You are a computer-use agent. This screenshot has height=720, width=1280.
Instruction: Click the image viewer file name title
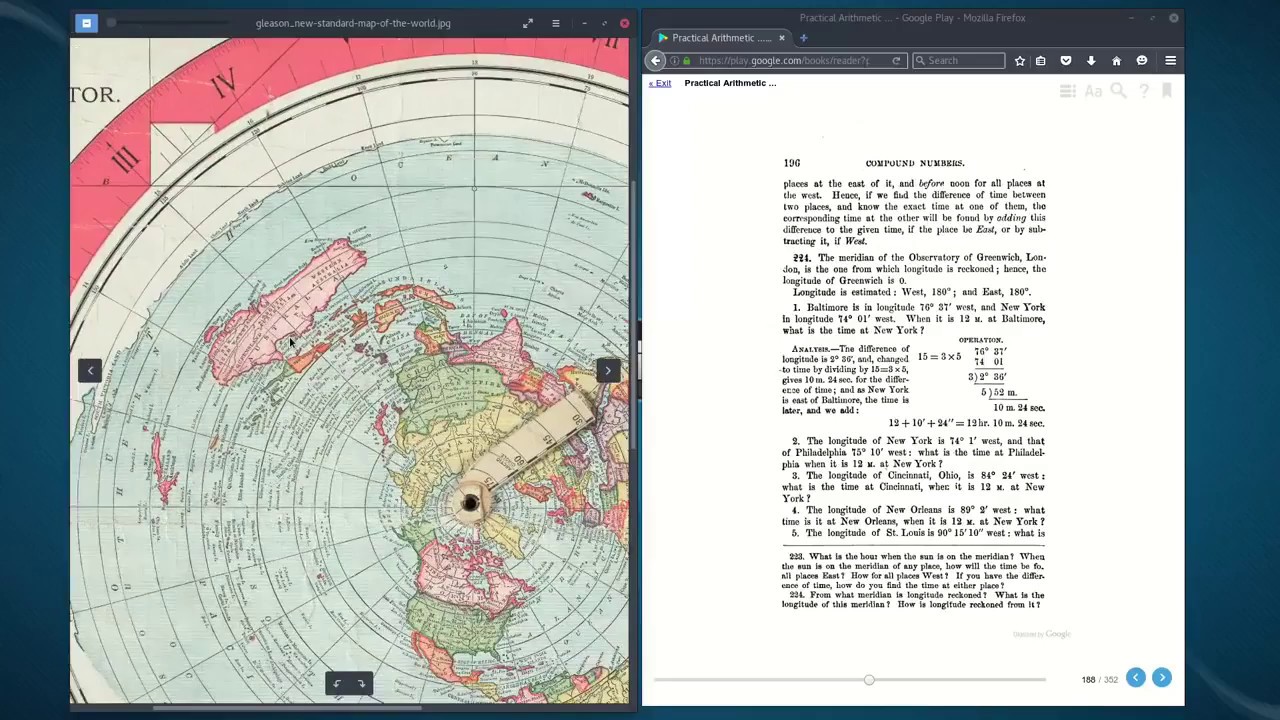click(353, 23)
